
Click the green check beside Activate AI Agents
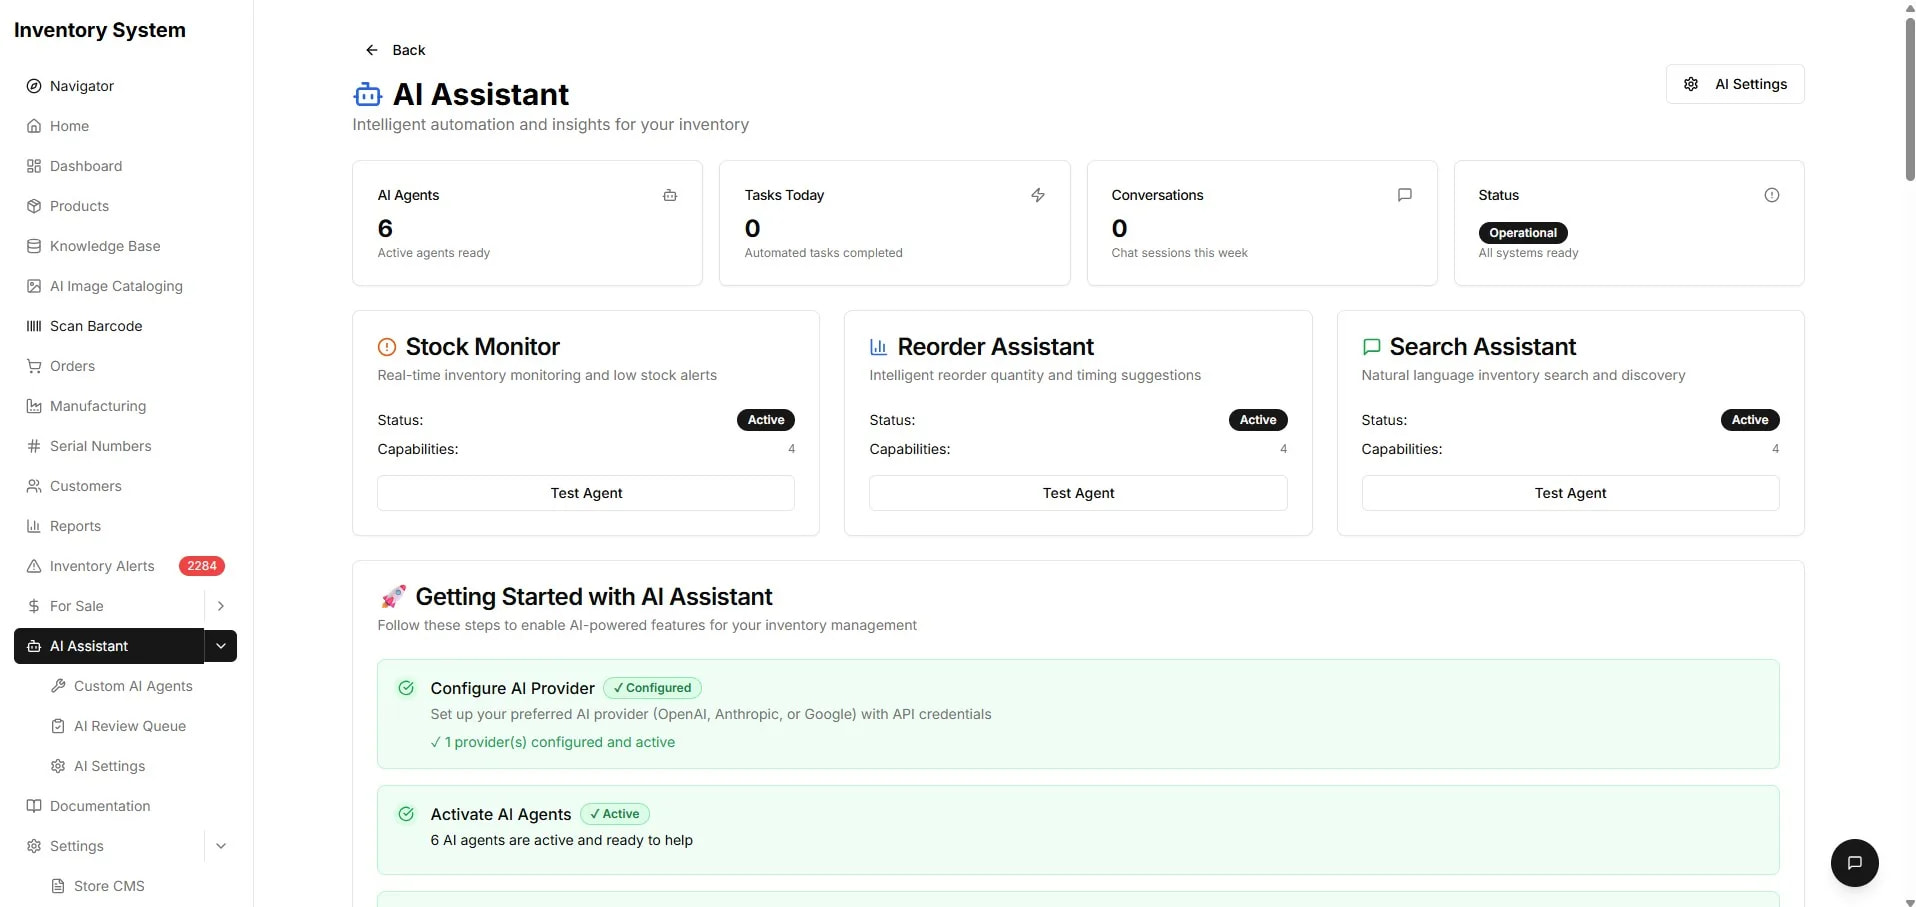[x=406, y=814]
